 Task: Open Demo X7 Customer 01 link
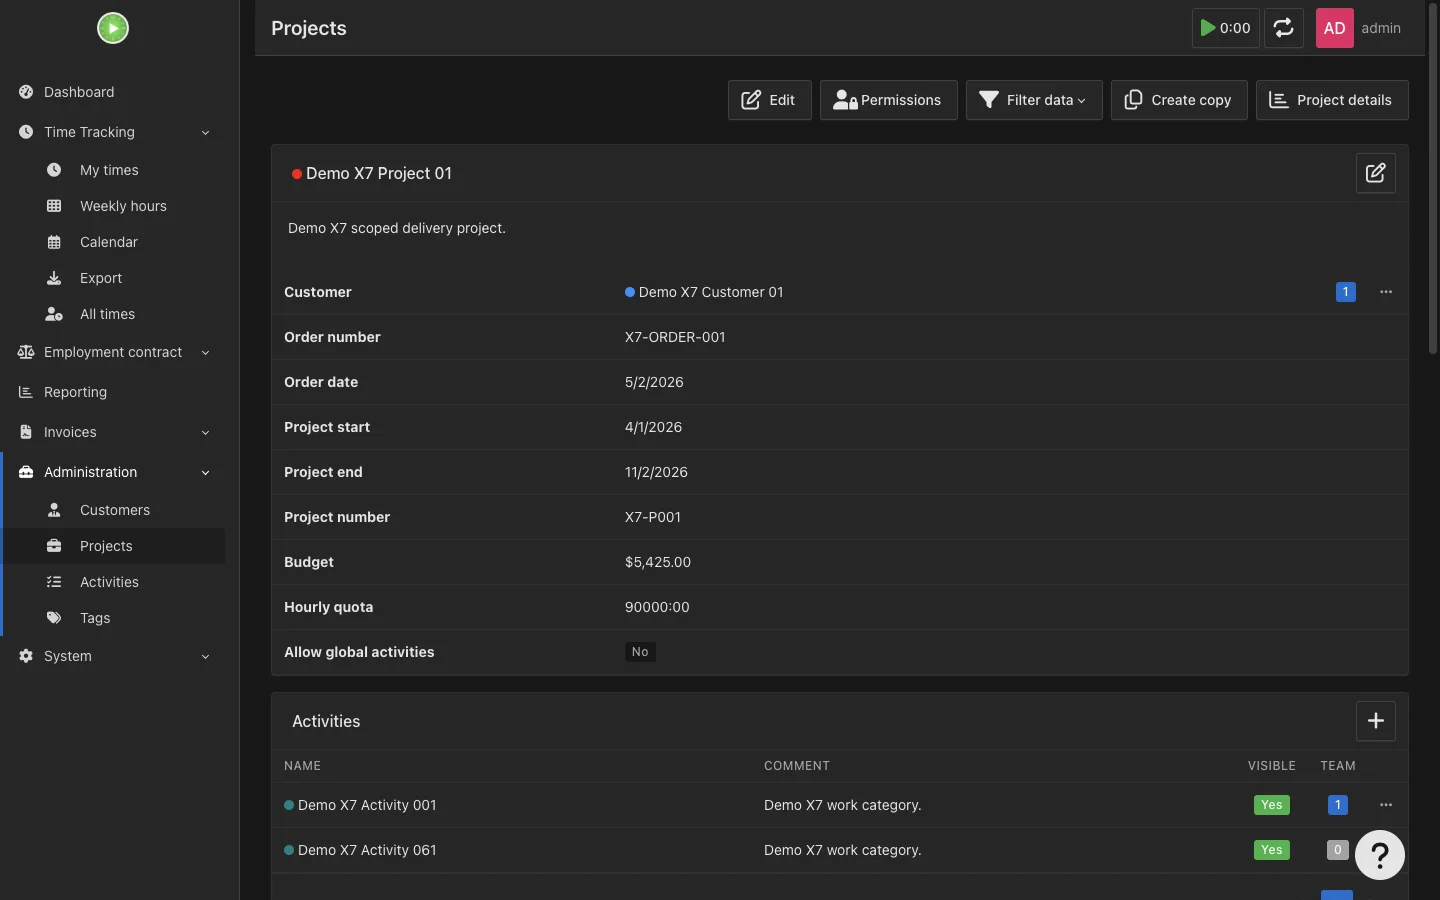(711, 292)
